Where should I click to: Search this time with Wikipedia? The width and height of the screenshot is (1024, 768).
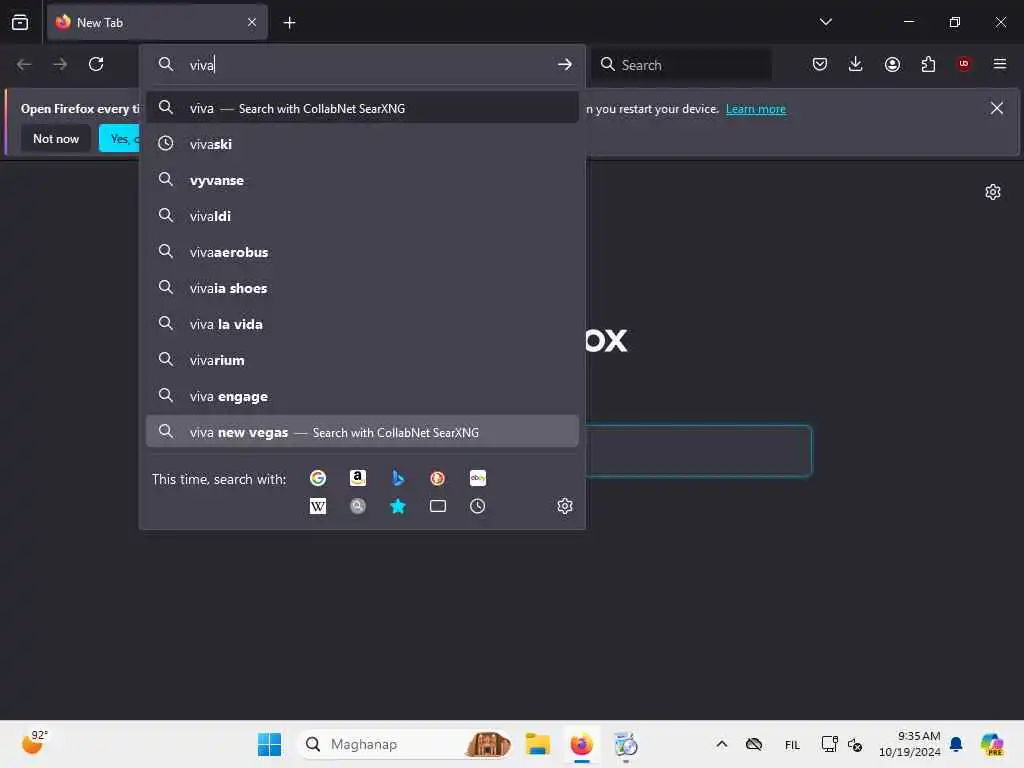pyautogui.click(x=318, y=506)
